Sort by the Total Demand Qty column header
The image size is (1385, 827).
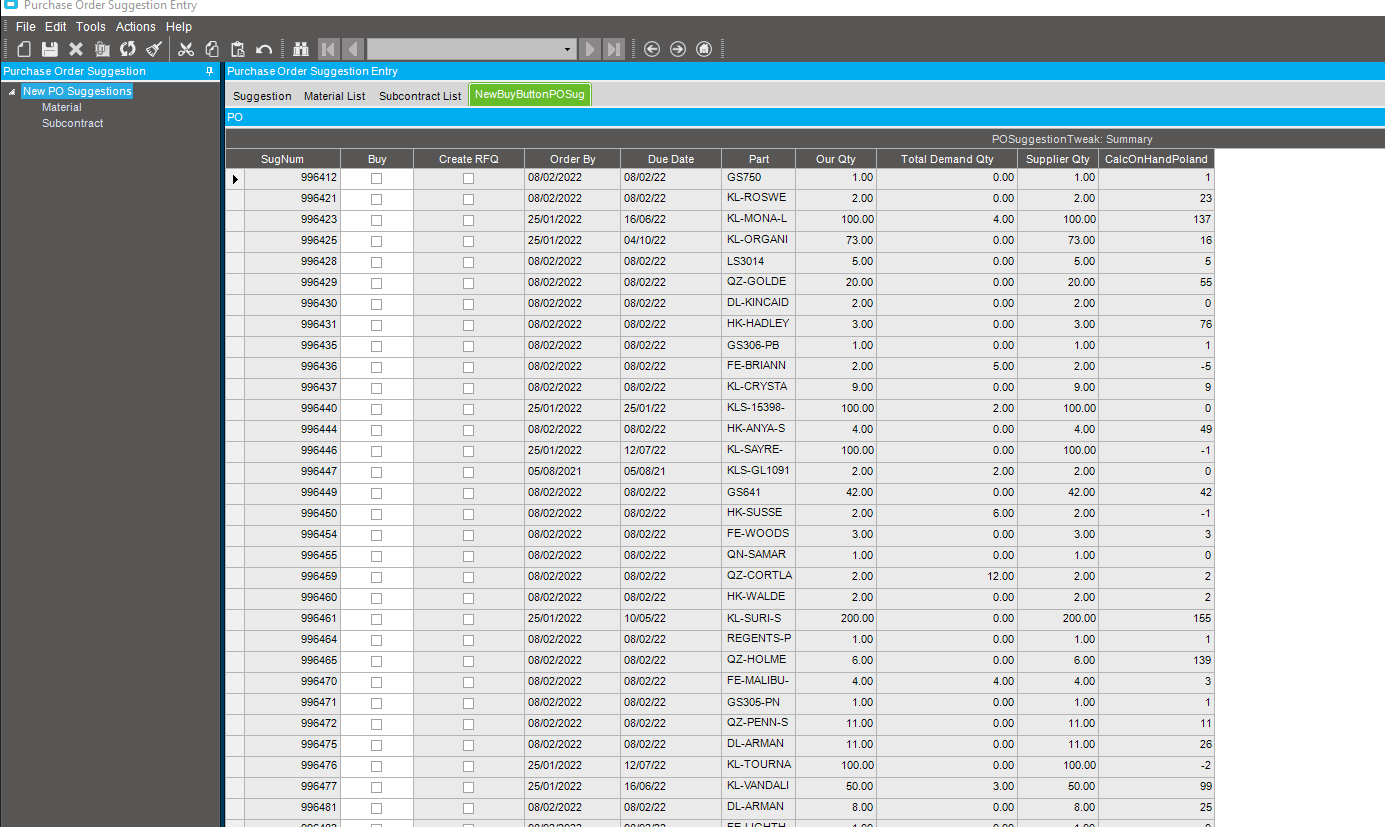pos(947,159)
